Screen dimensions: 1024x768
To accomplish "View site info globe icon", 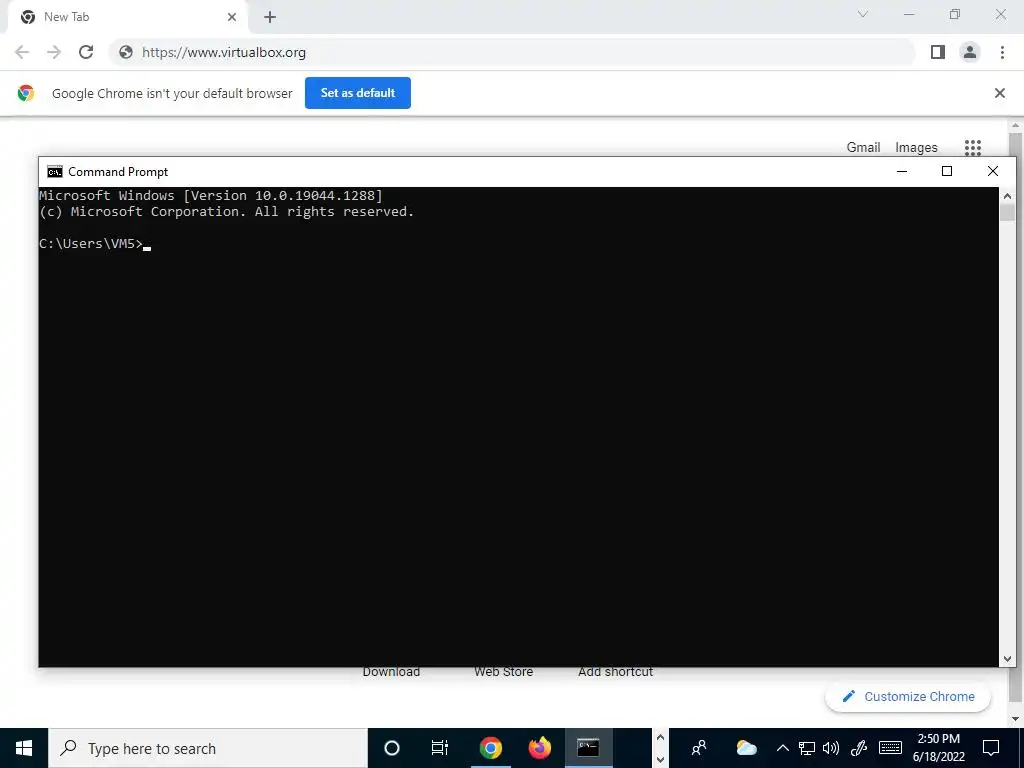I will click(126, 52).
